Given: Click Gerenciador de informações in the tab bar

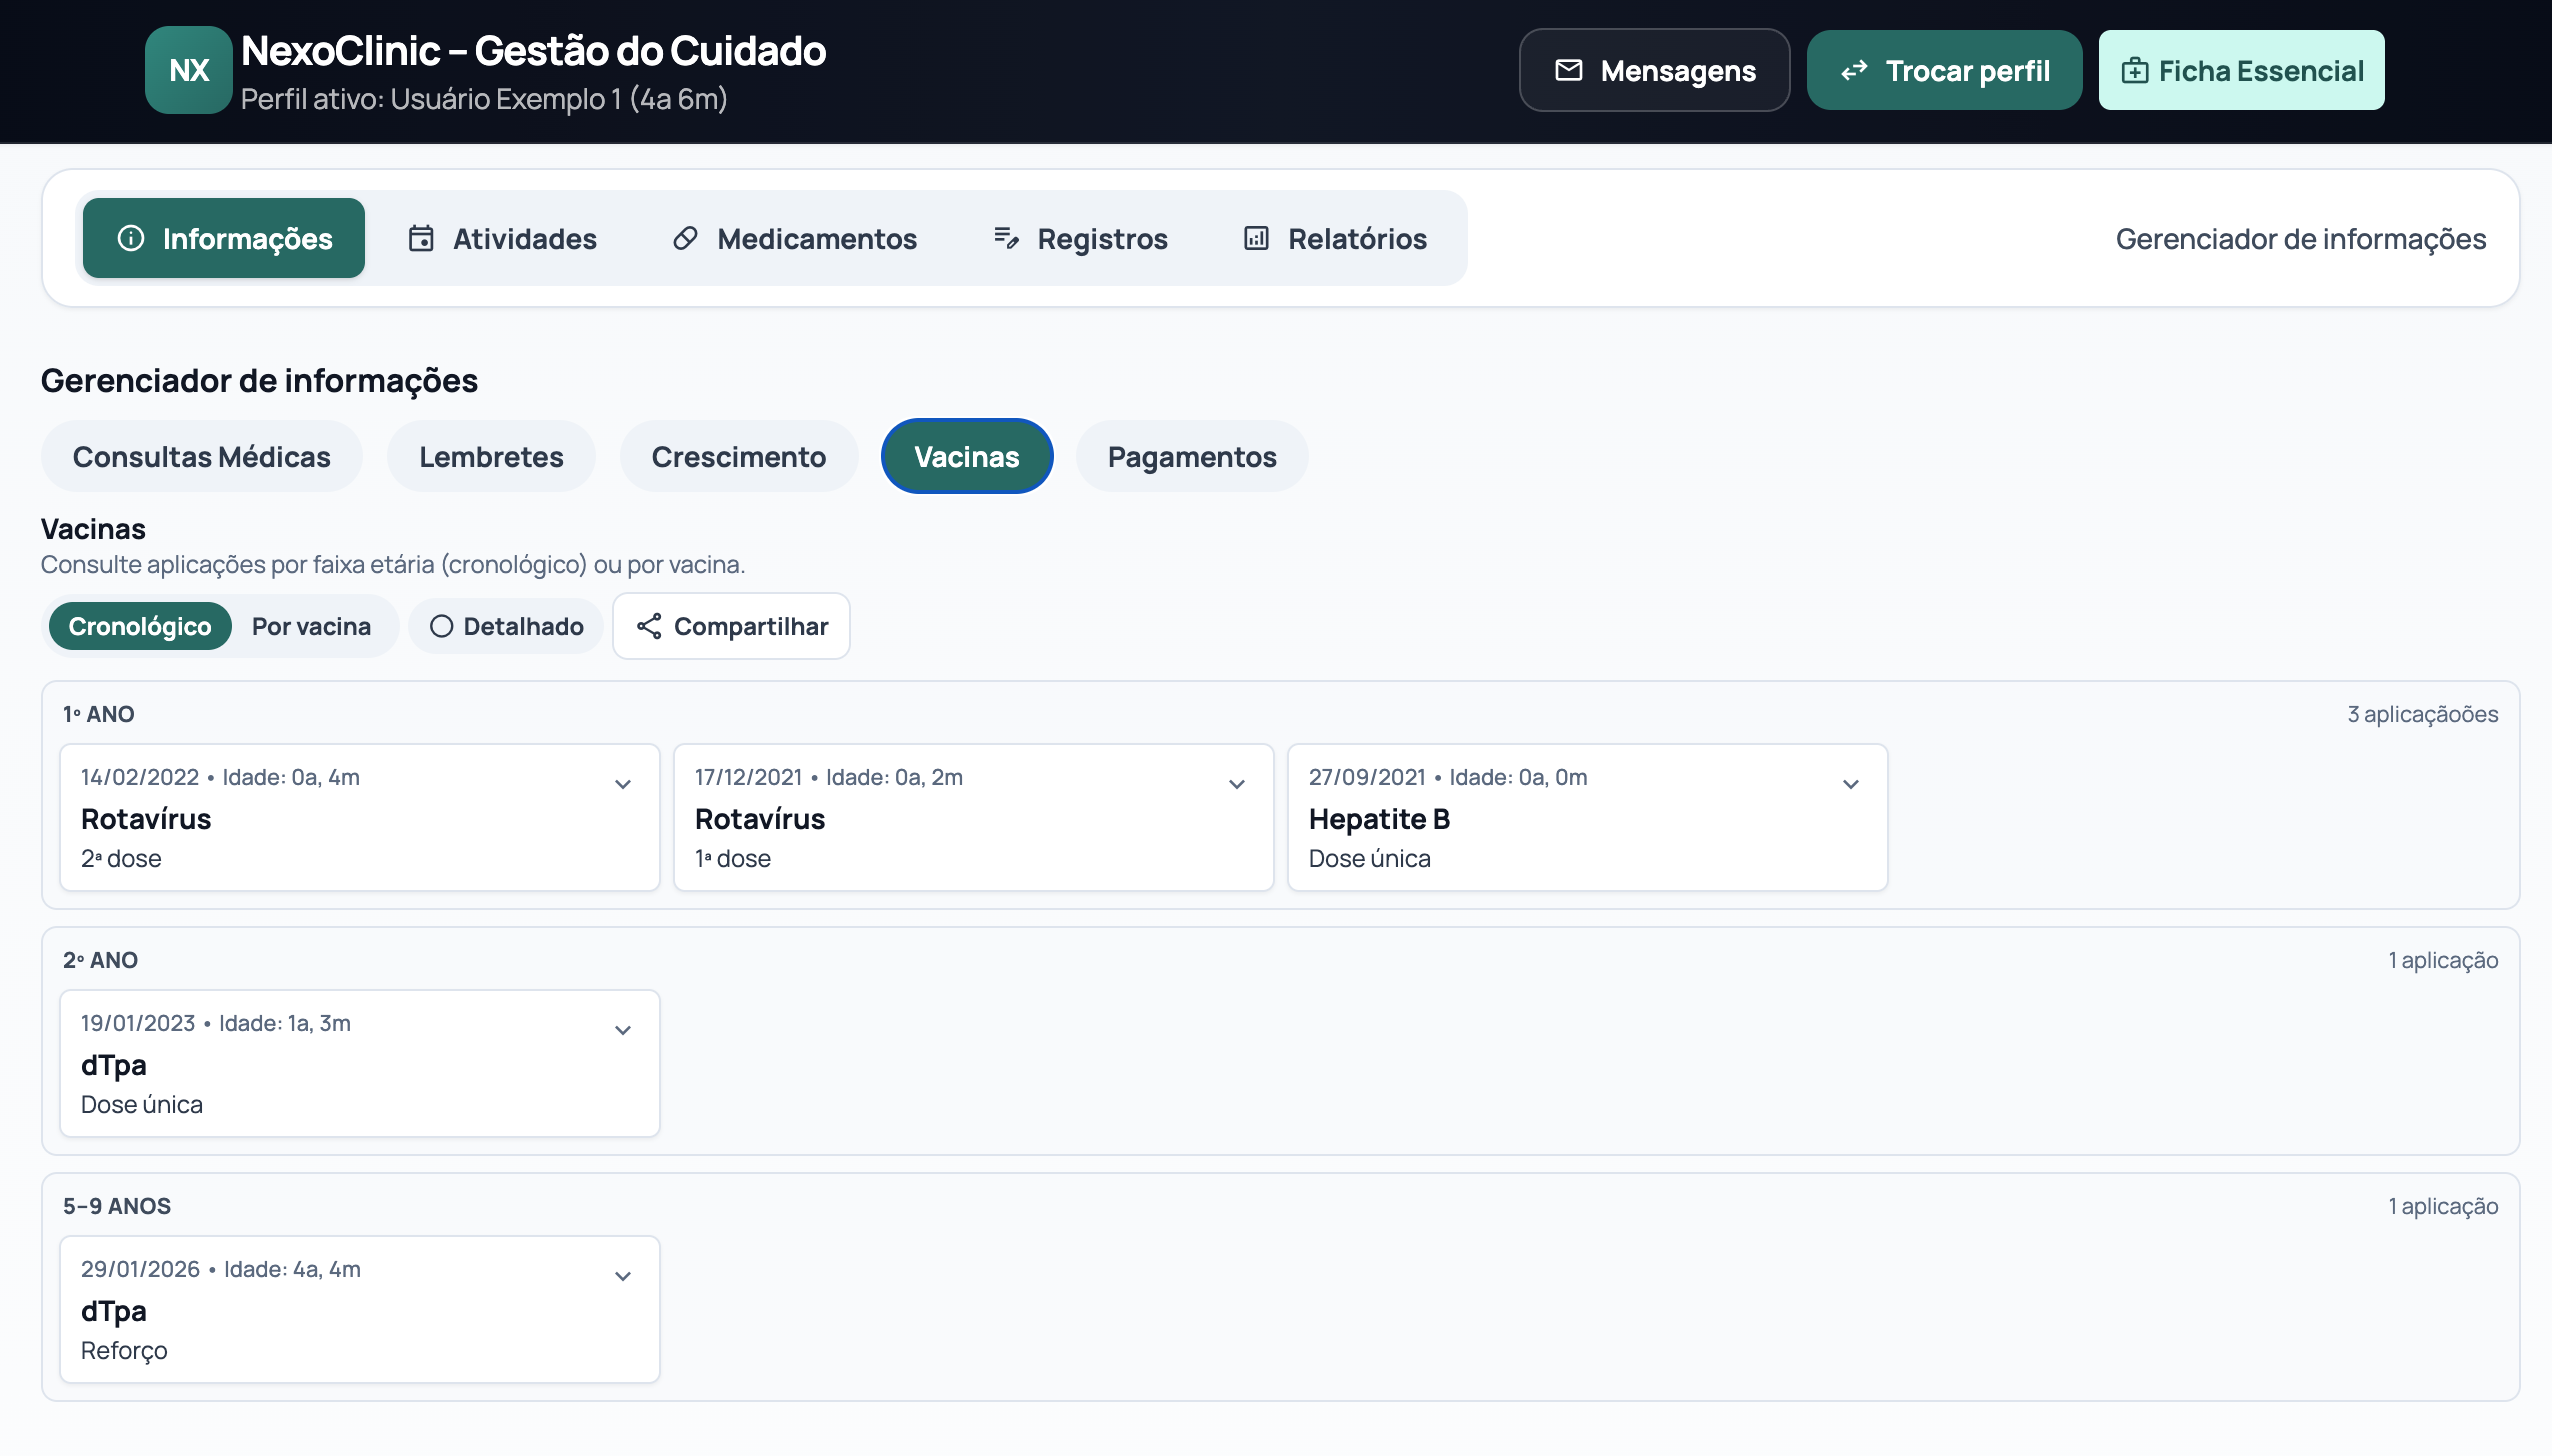Looking at the screenshot, I should [x=2300, y=238].
